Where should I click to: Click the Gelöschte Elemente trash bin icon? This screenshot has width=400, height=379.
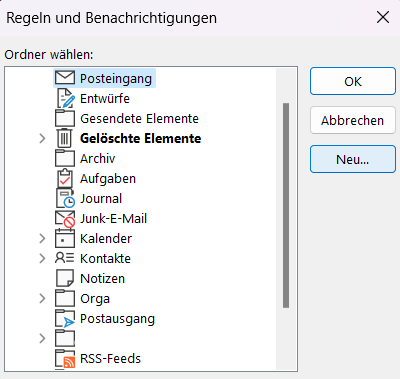point(64,138)
